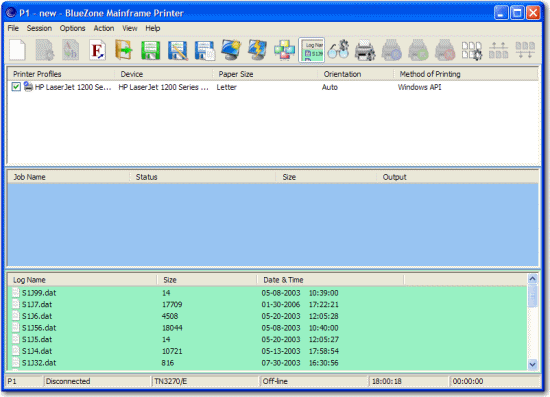Click the door with green arrow icon
Viewport: 550px width, 397px height.
(x=124, y=50)
